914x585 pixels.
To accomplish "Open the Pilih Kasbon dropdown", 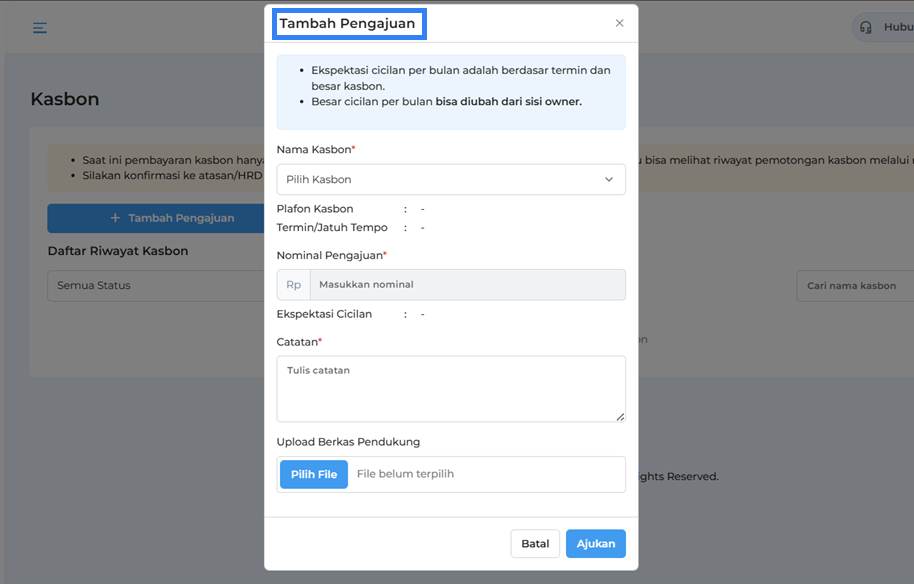I will click(x=450, y=180).
